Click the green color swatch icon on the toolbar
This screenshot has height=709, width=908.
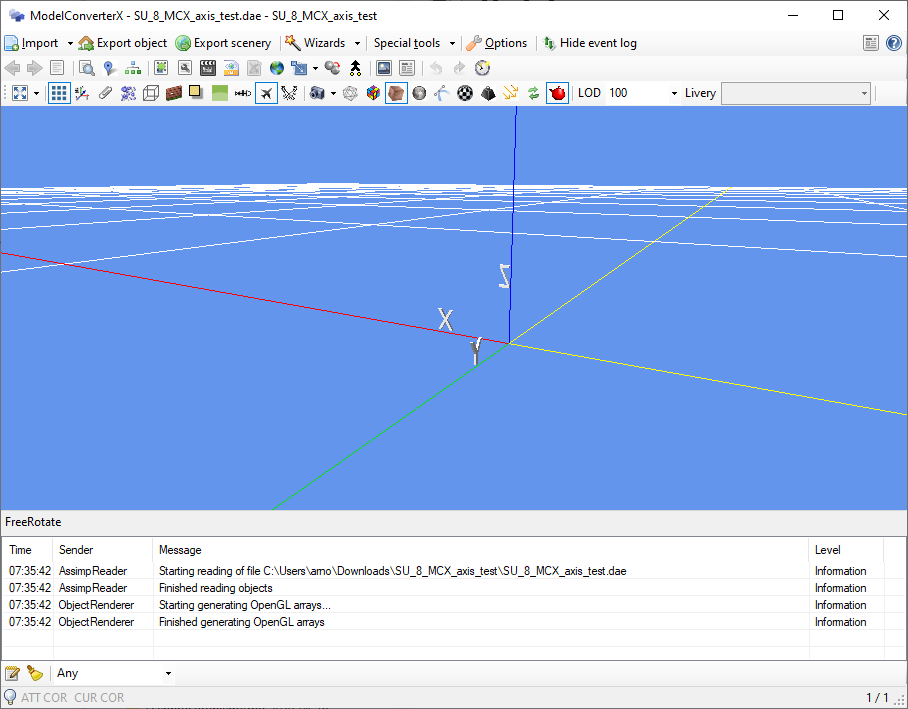point(219,92)
